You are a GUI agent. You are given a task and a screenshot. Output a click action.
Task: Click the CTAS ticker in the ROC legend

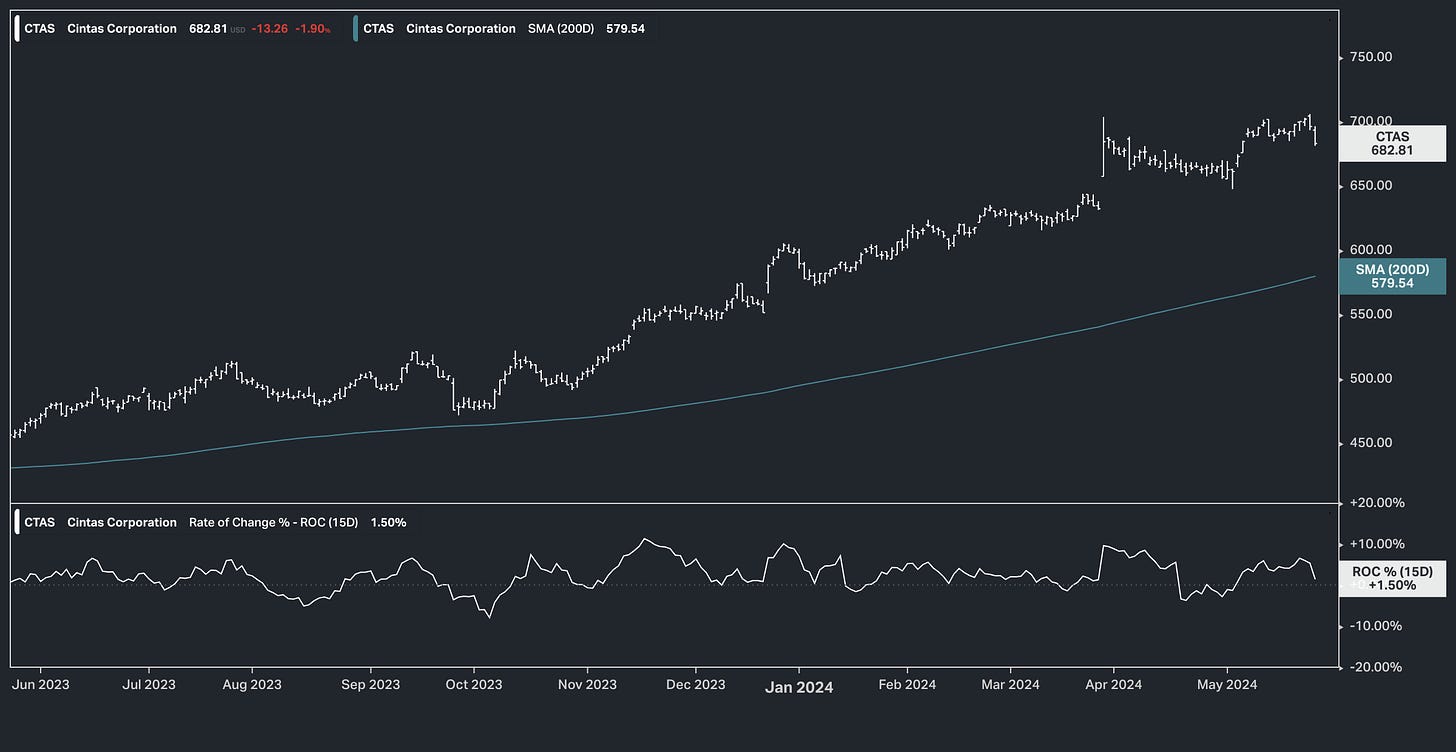click(40, 522)
